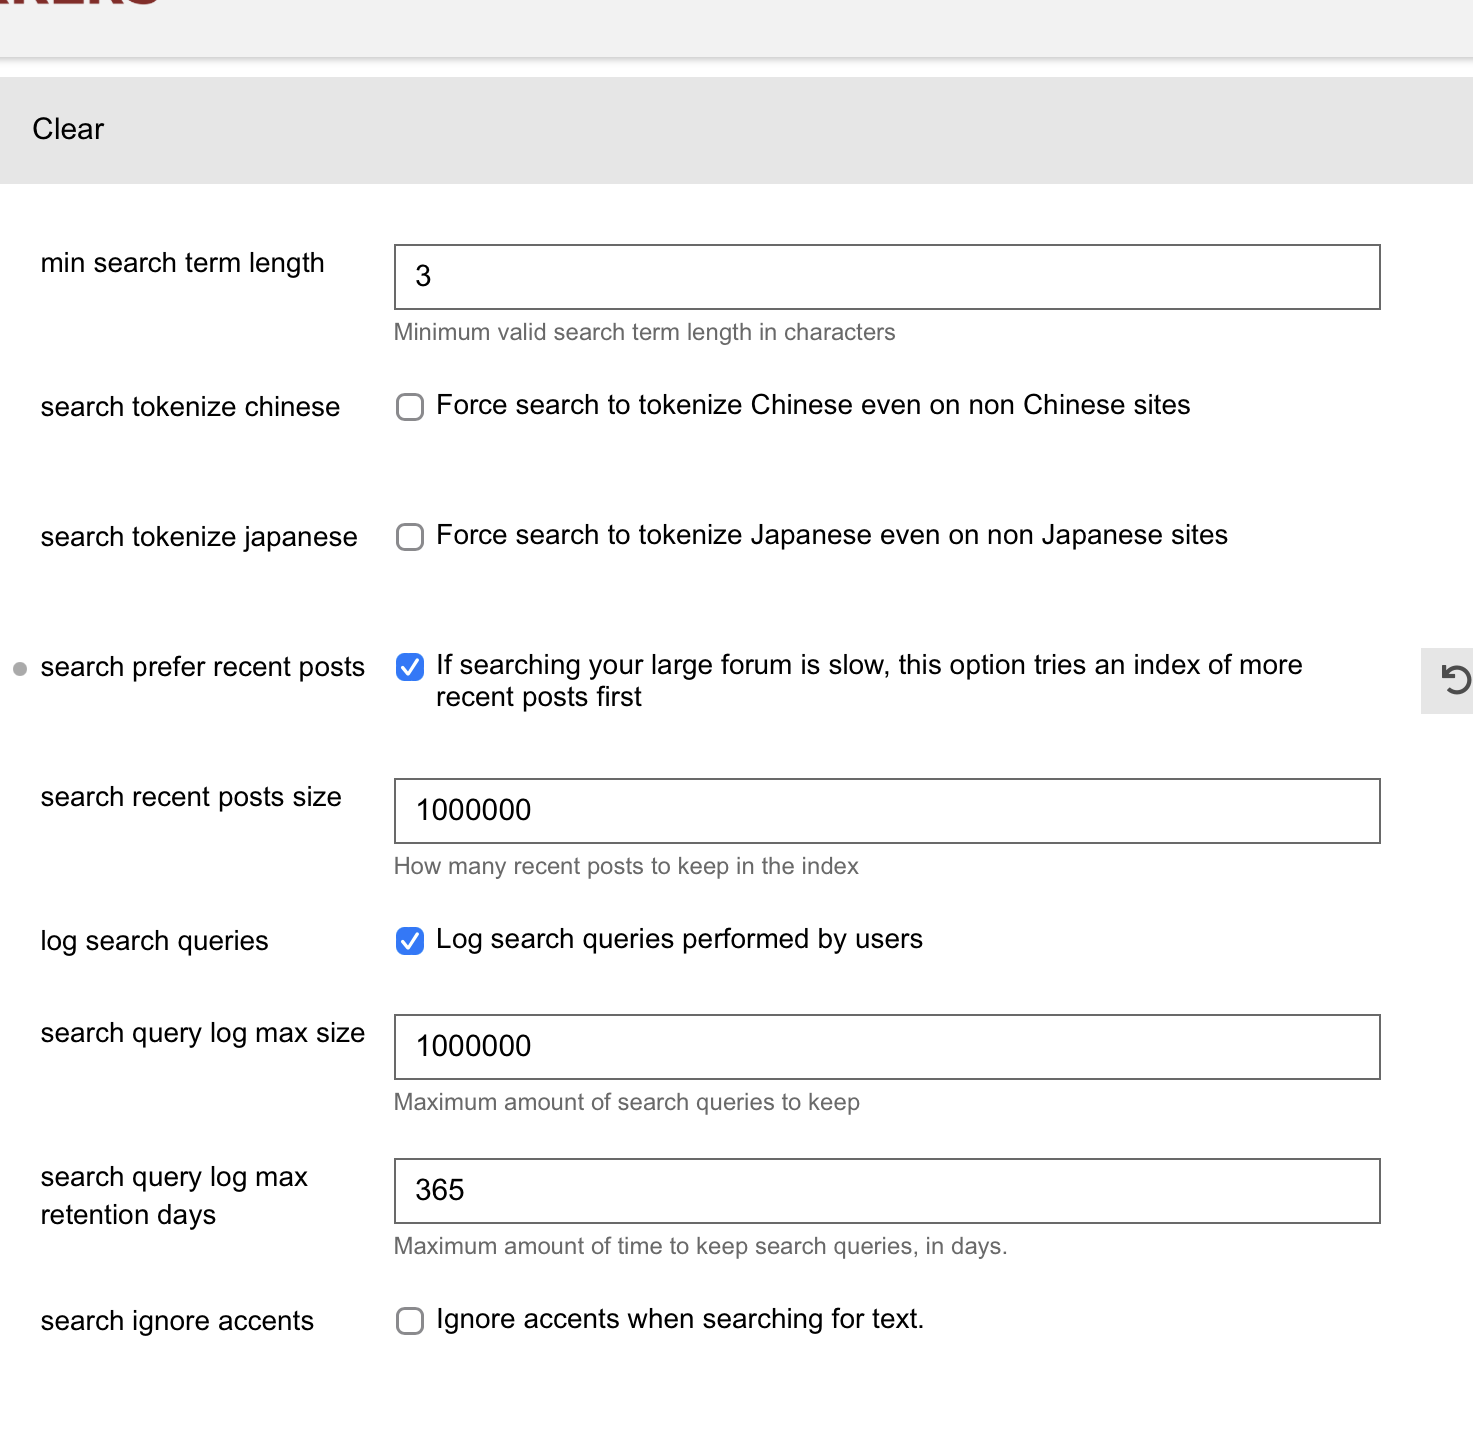Click the 'log search queries' setting label
Screen dimensions: 1473x1456
coord(154,941)
